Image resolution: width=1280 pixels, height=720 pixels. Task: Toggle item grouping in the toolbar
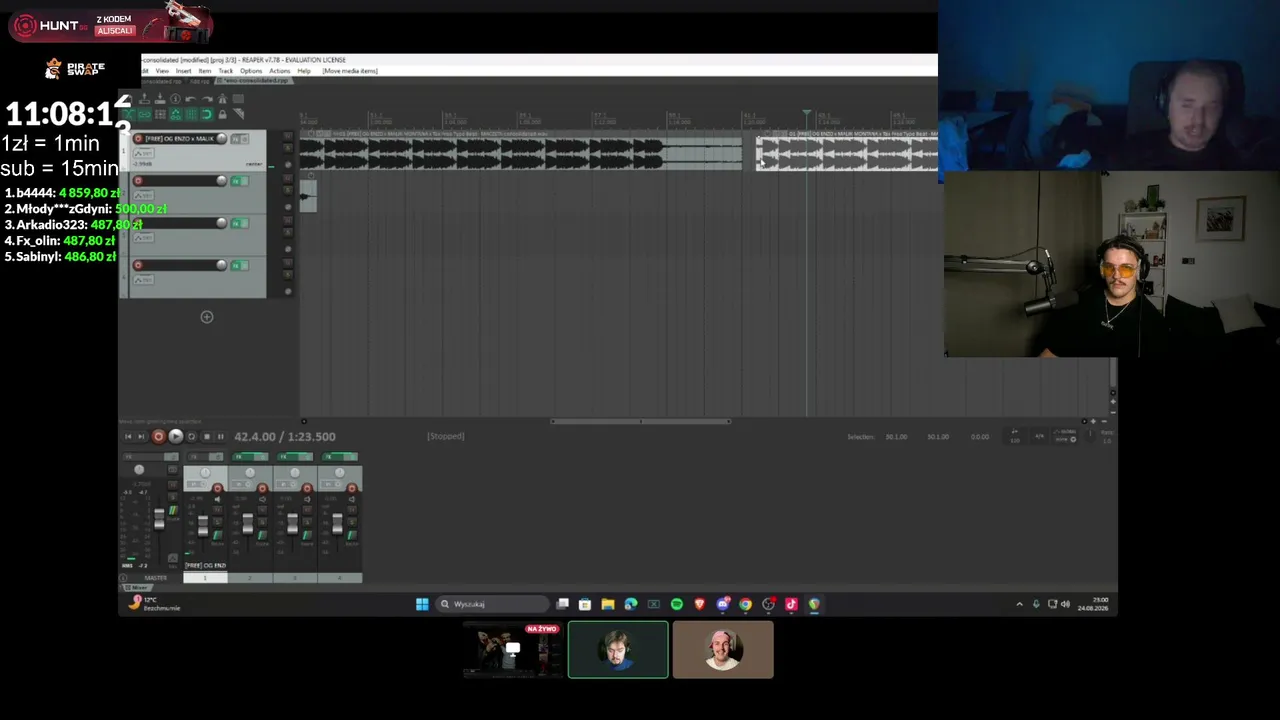tap(144, 114)
